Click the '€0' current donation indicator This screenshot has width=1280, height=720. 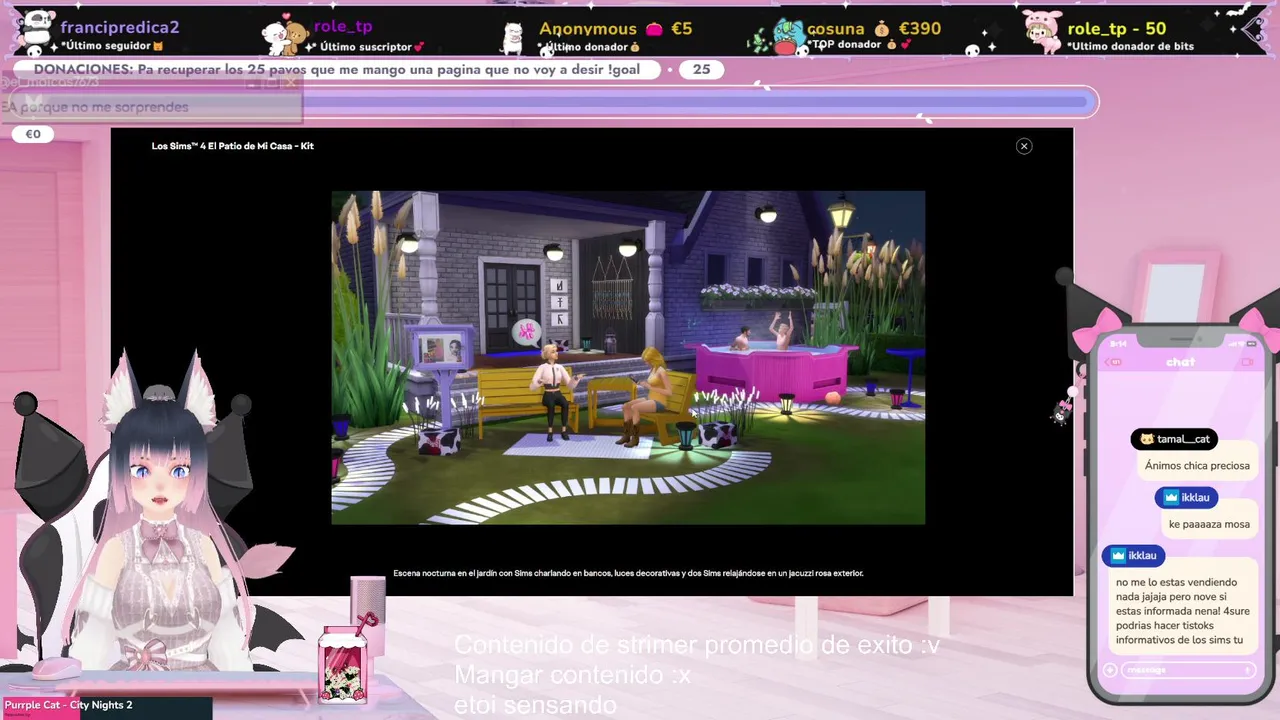click(x=33, y=134)
